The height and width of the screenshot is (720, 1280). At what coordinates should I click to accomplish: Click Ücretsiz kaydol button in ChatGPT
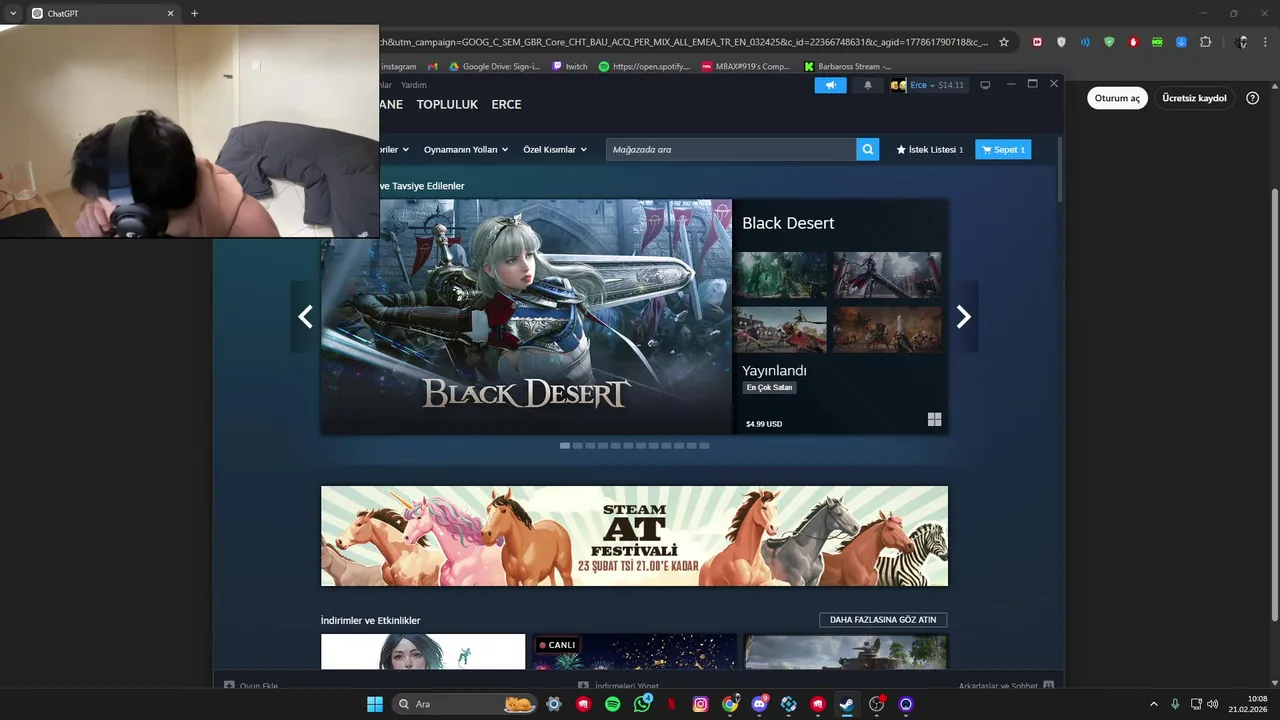[x=1194, y=98]
